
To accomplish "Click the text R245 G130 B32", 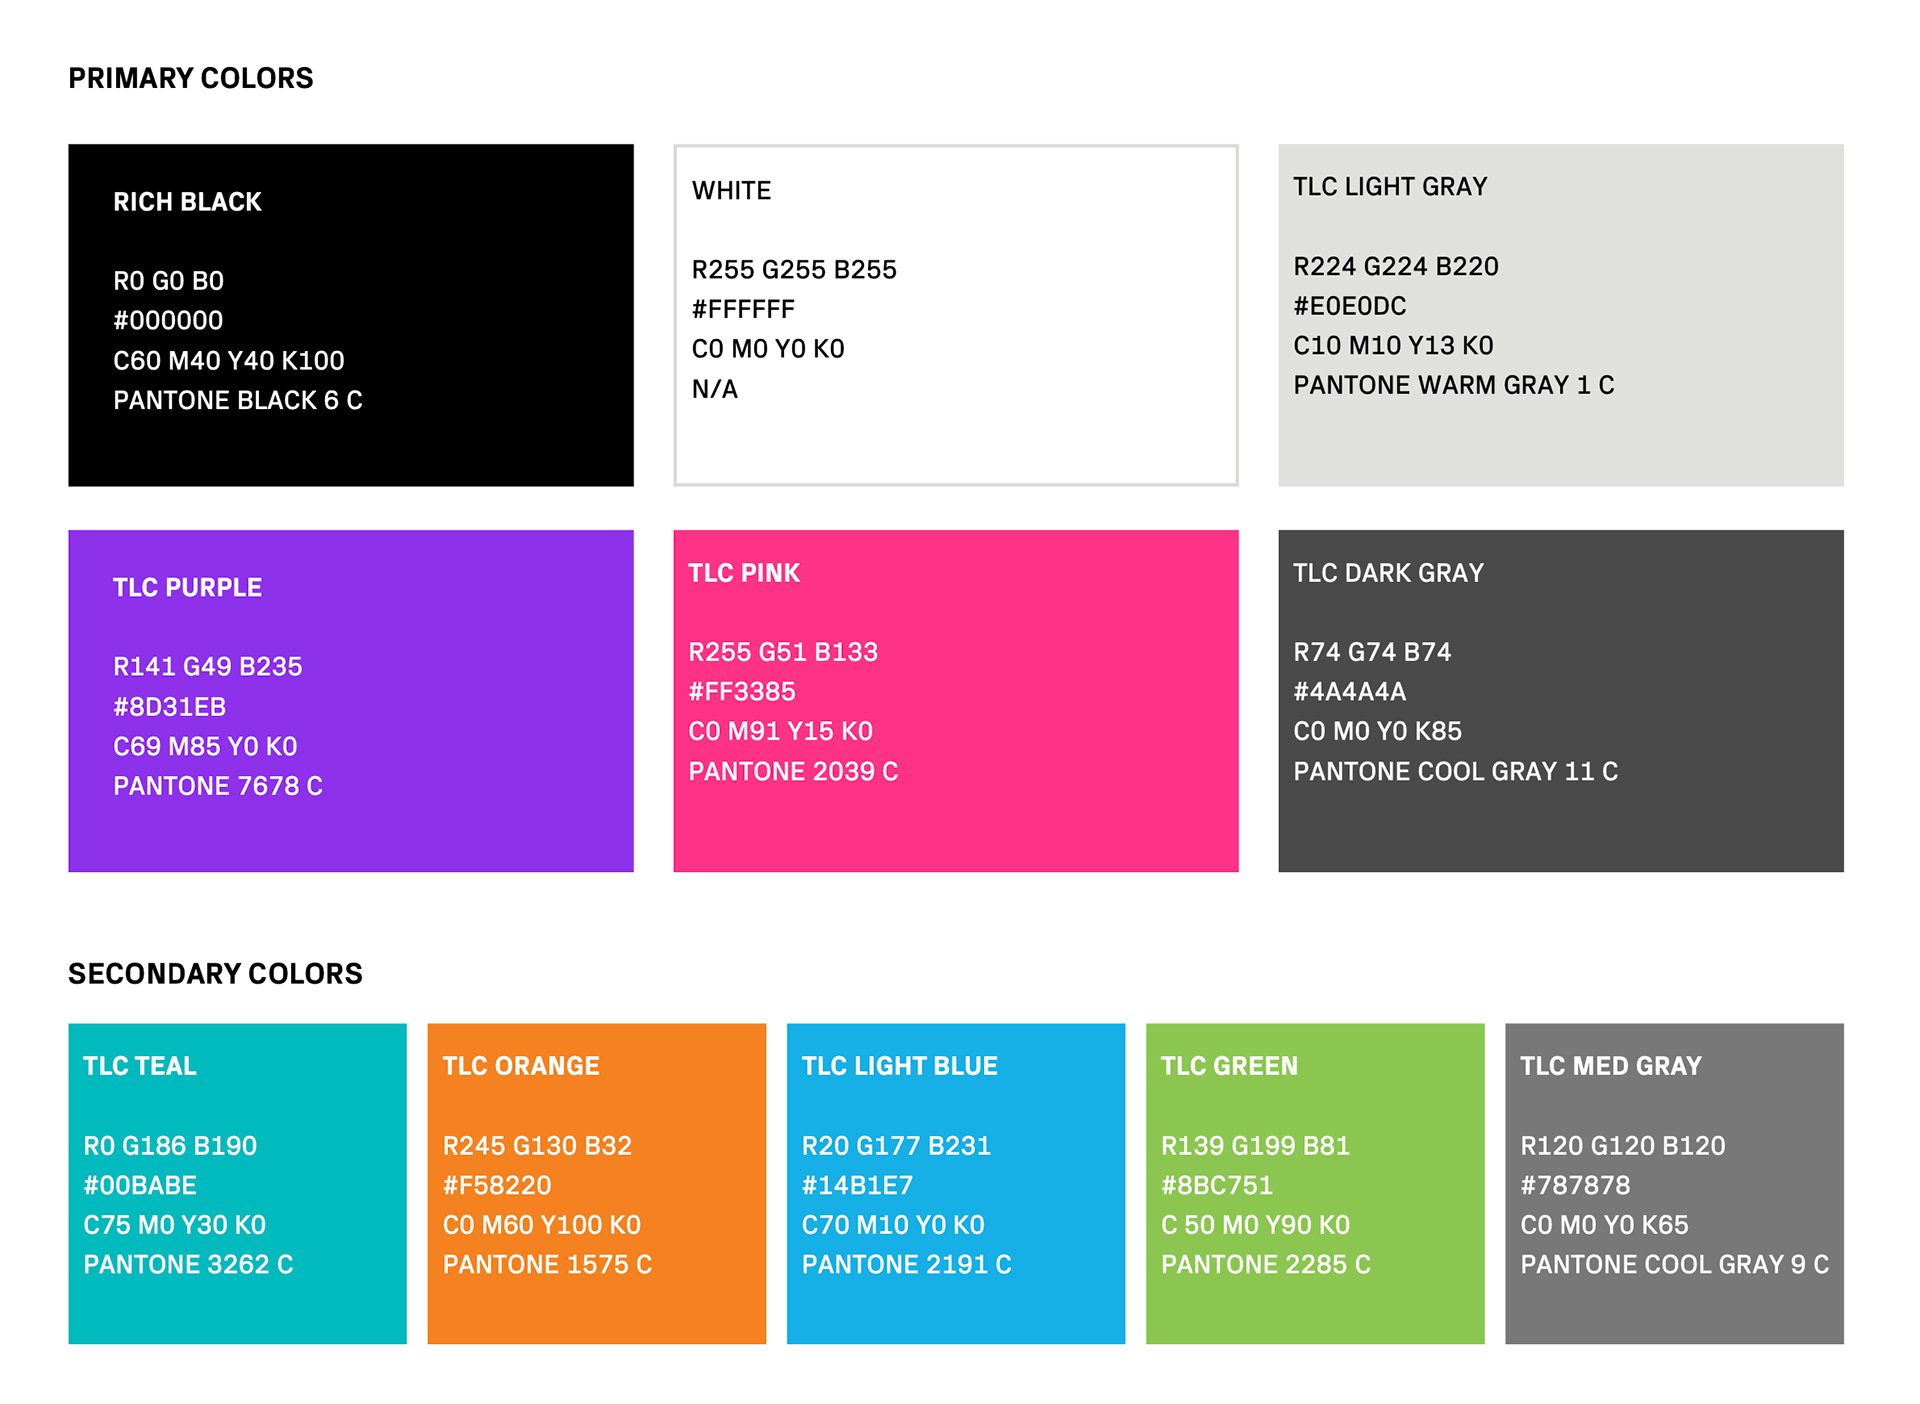I will tap(537, 1145).
